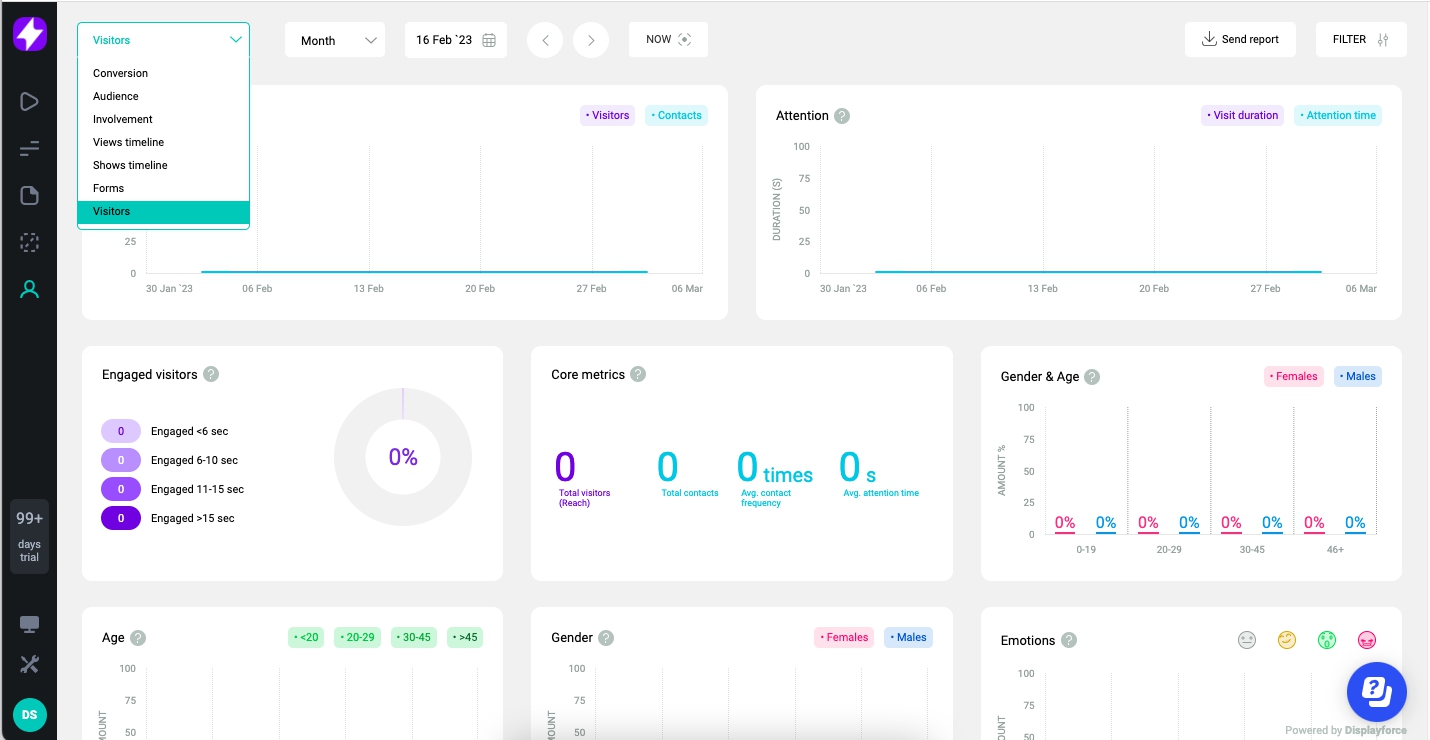1430x740 pixels.
Task: Open the FILTER panel button
Action: pos(1360,39)
